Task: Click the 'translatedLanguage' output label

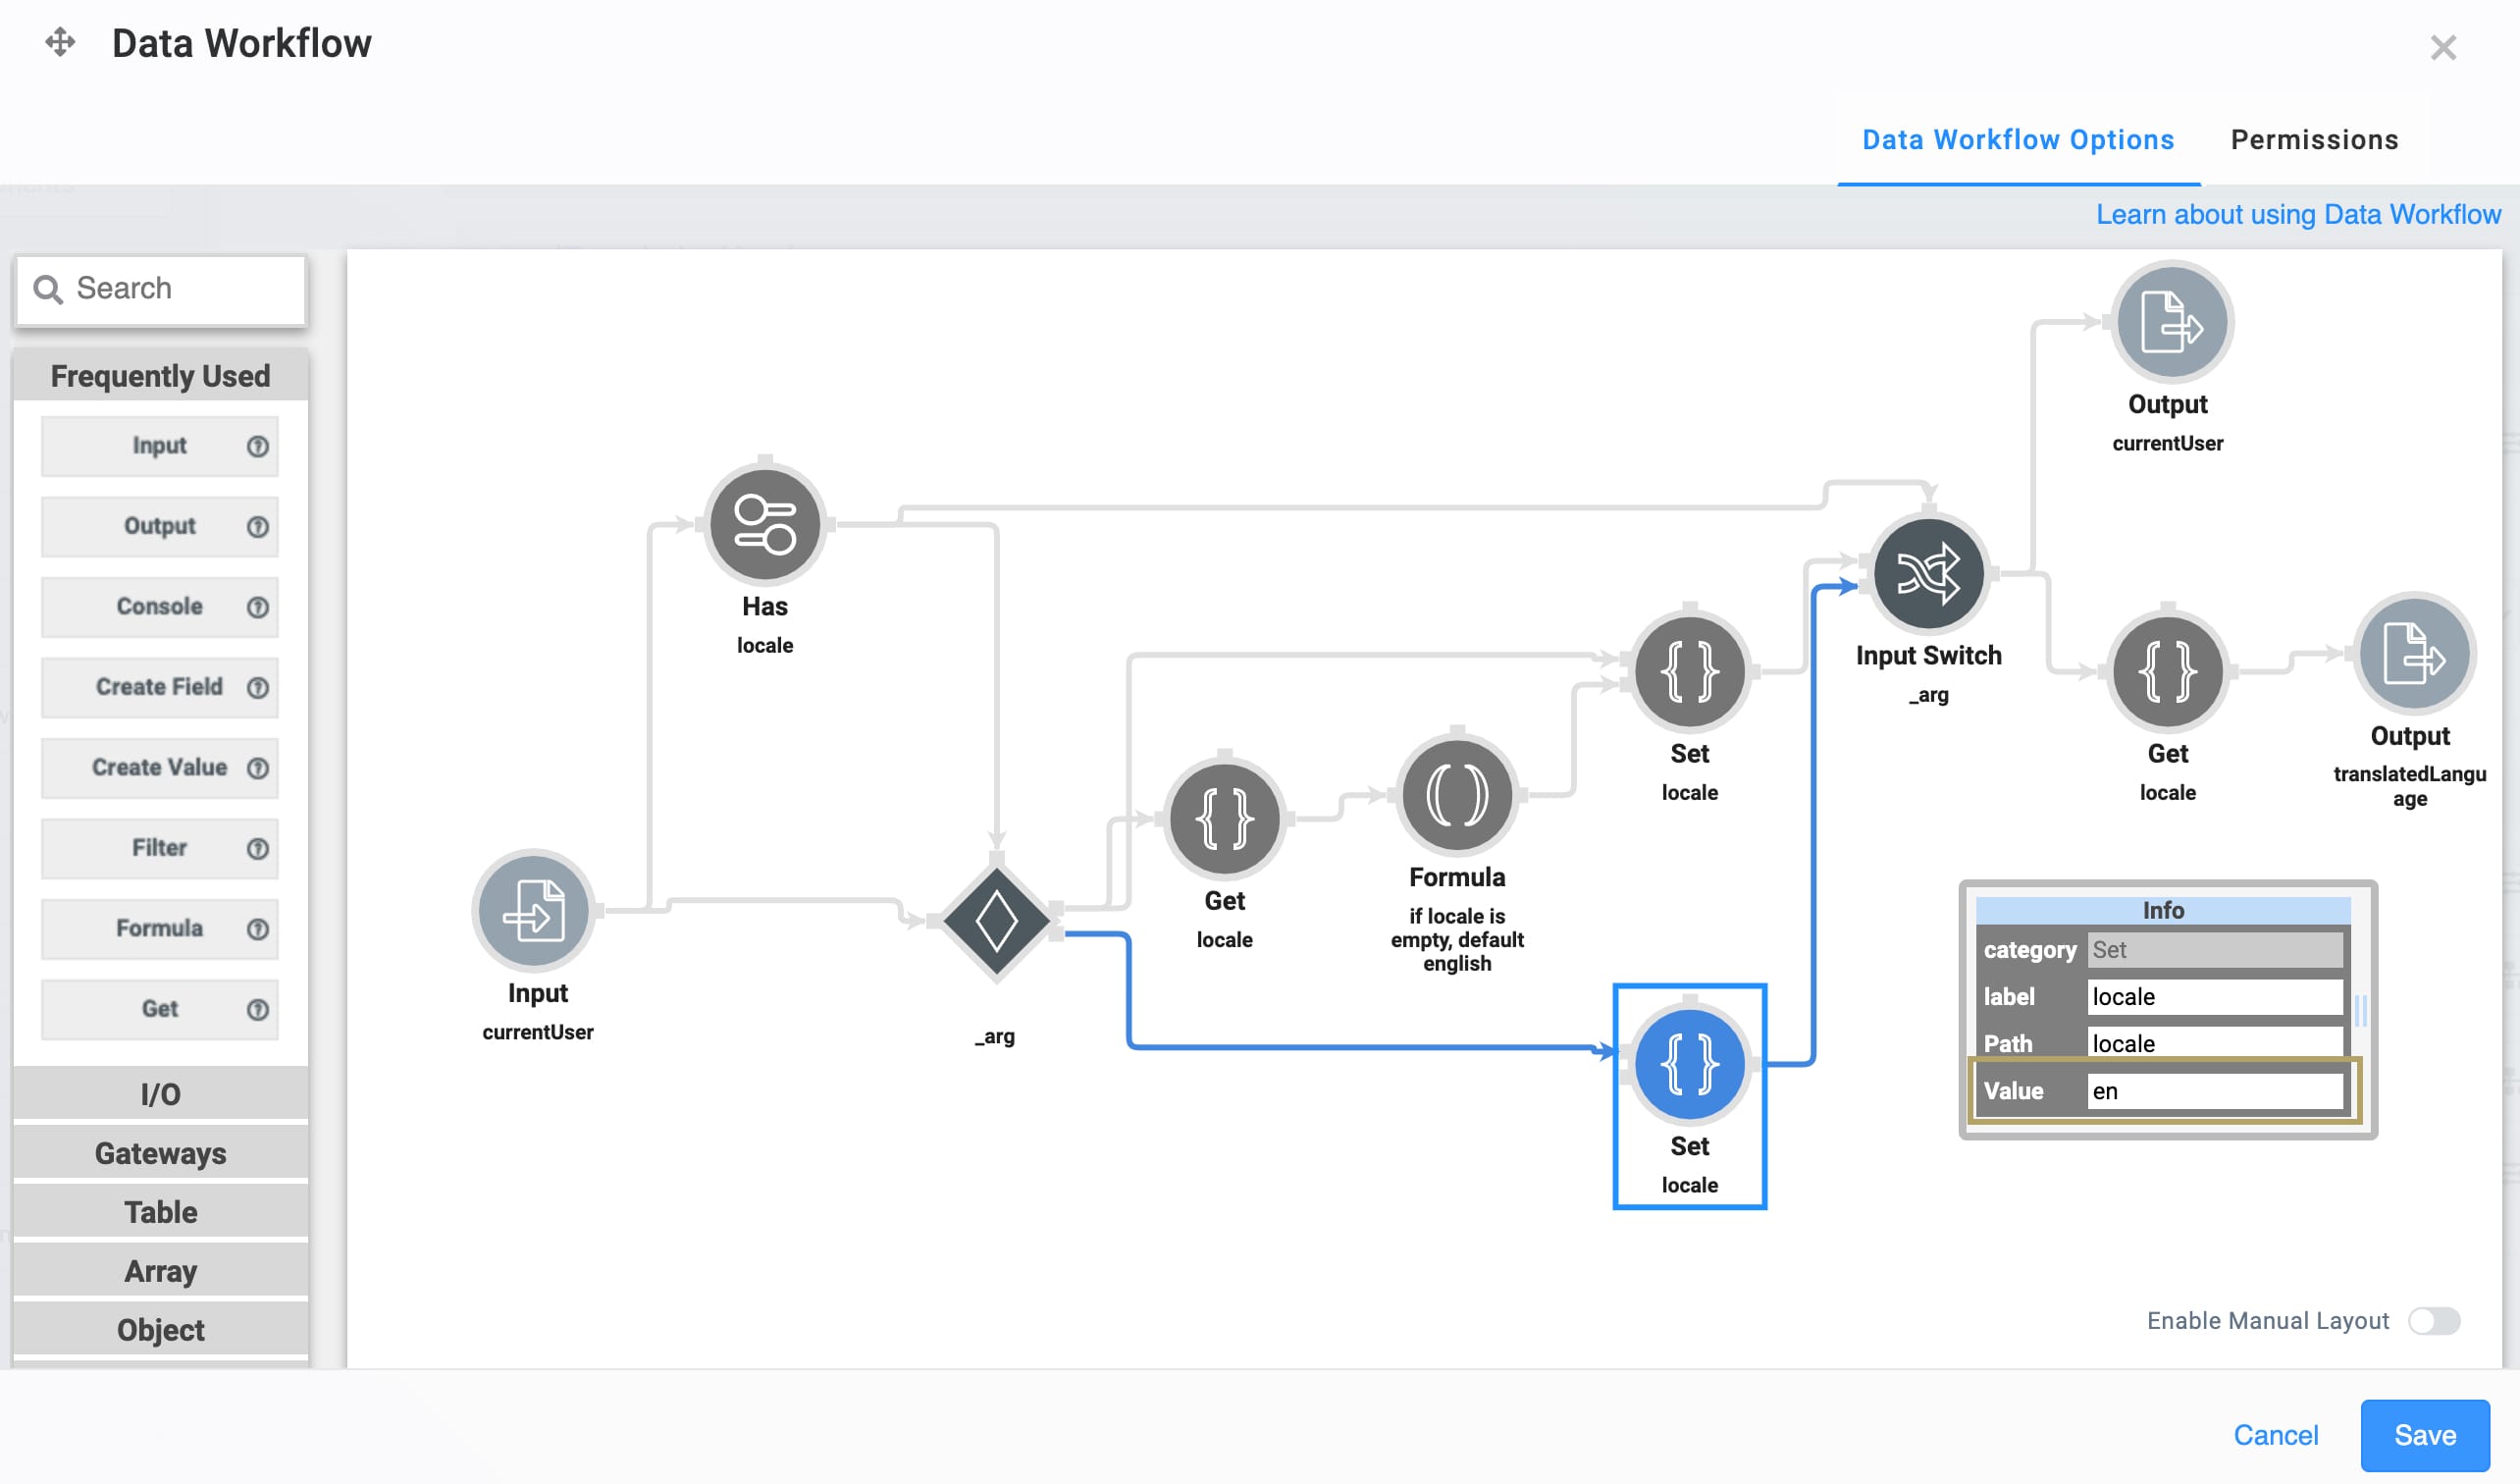Action: click(x=2410, y=786)
